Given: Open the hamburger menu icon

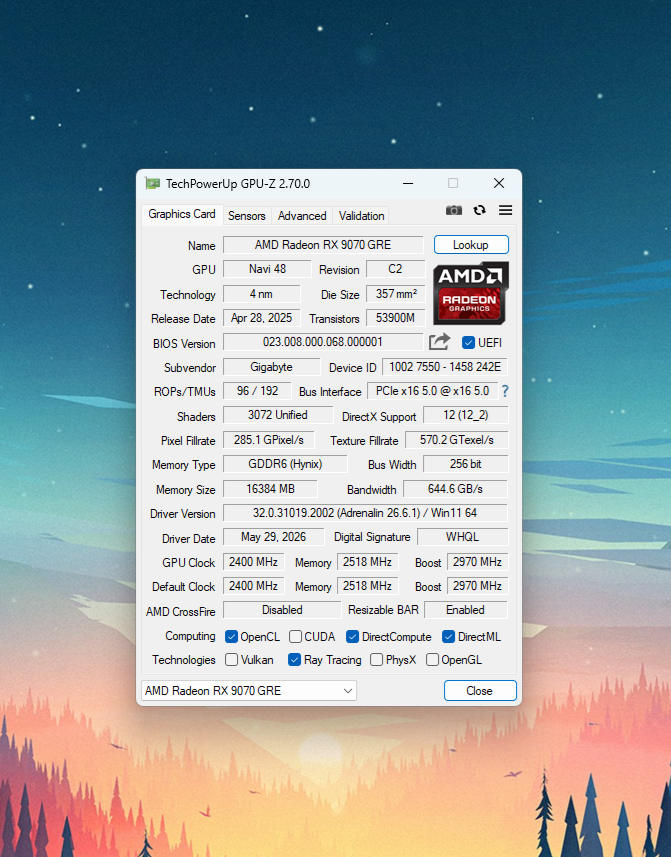Looking at the screenshot, I should (505, 210).
